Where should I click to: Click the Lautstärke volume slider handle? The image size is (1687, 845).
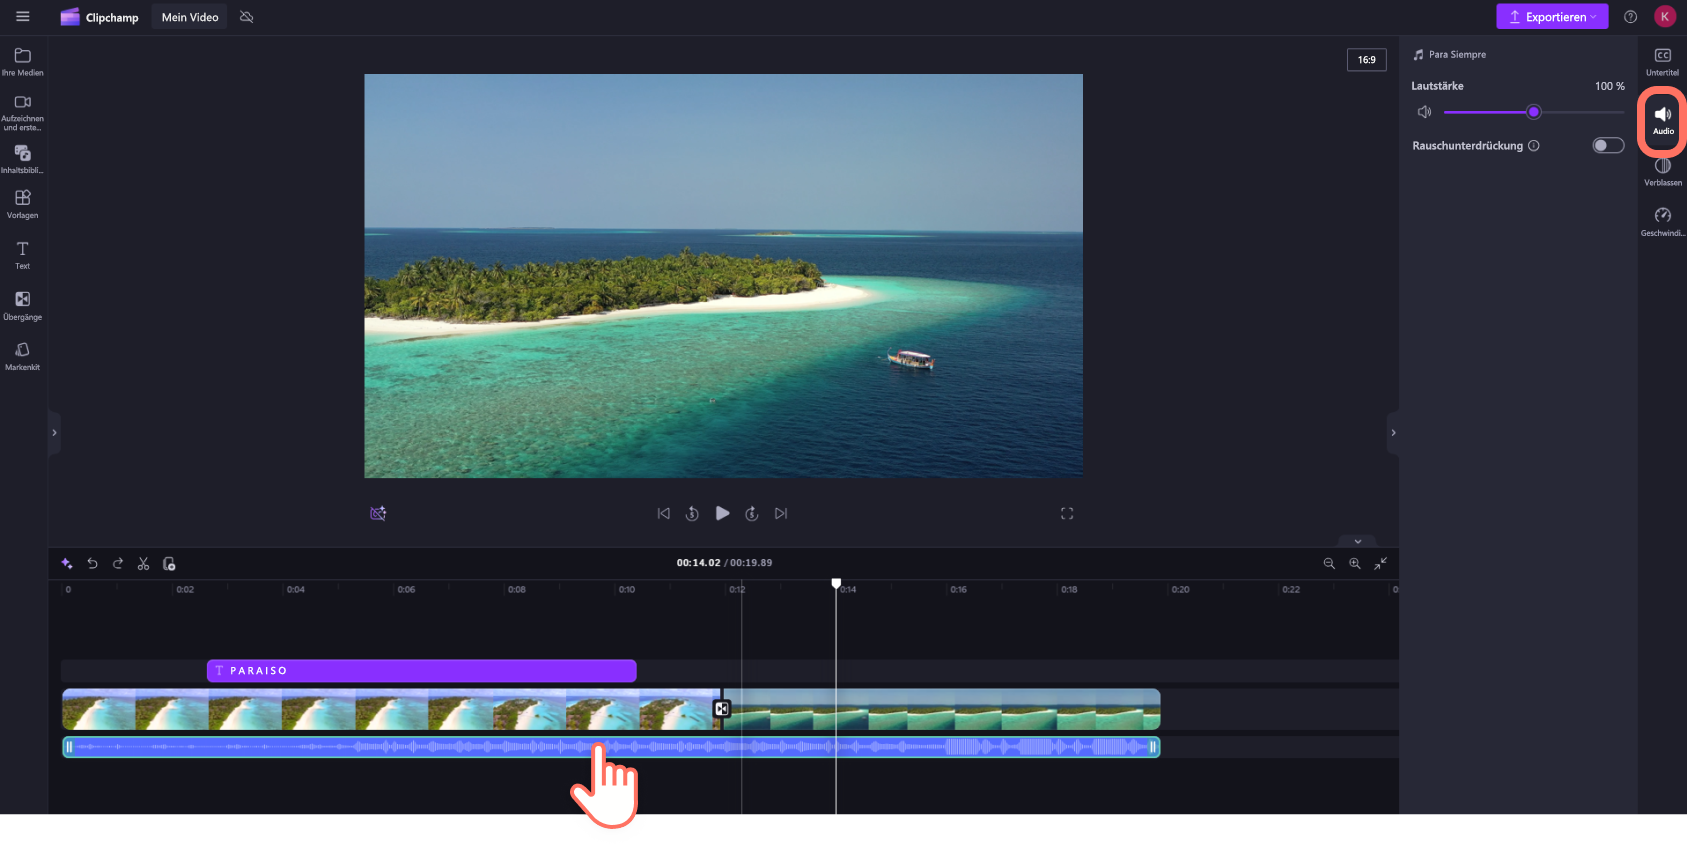click(x=1534, y=112)
